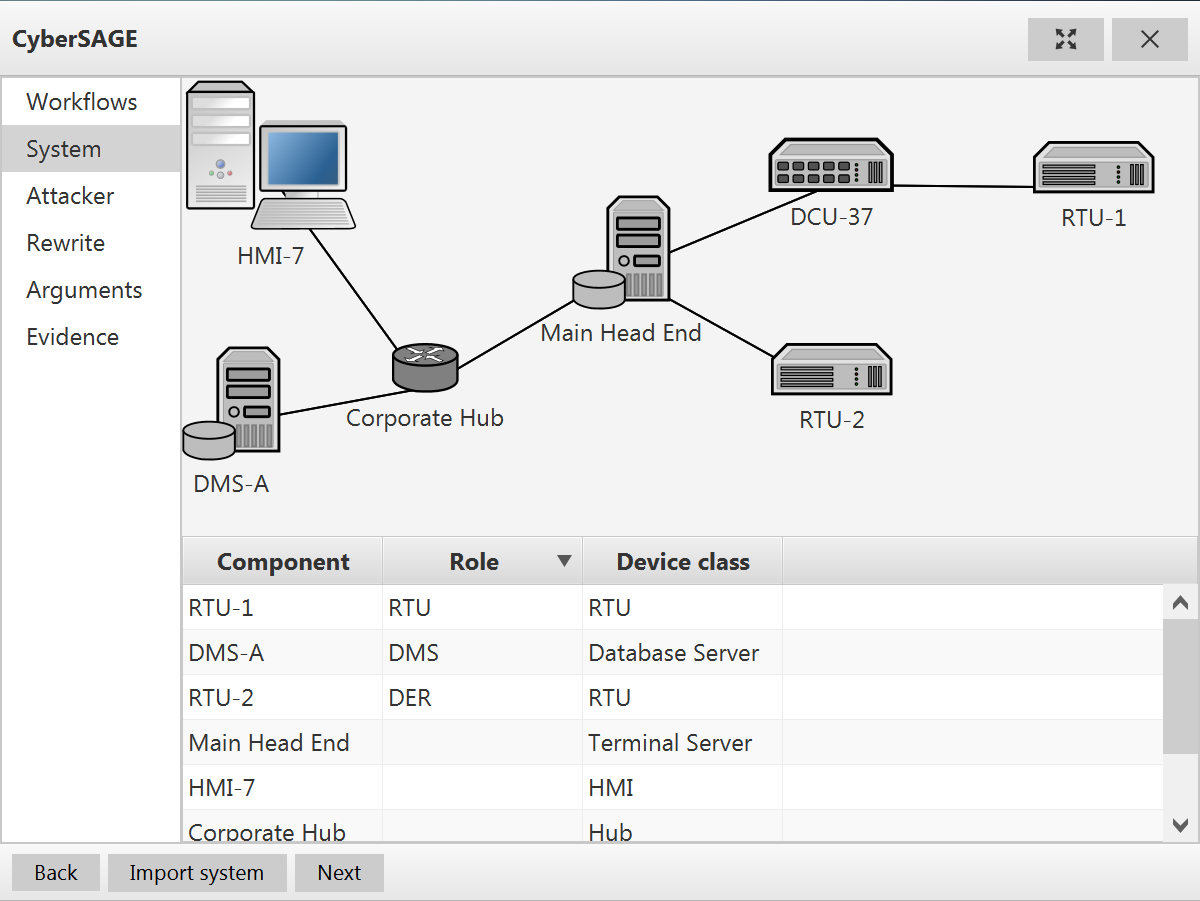The height and width of the screenshot is (901, 1200).
Task: Click the Corporate Hub router icon
Action: [x=425, y=367]
